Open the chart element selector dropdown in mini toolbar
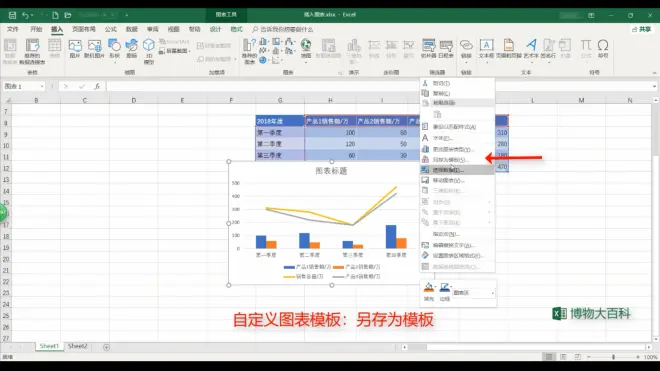Viewport: 660px width, 371px height. [492, 293]
